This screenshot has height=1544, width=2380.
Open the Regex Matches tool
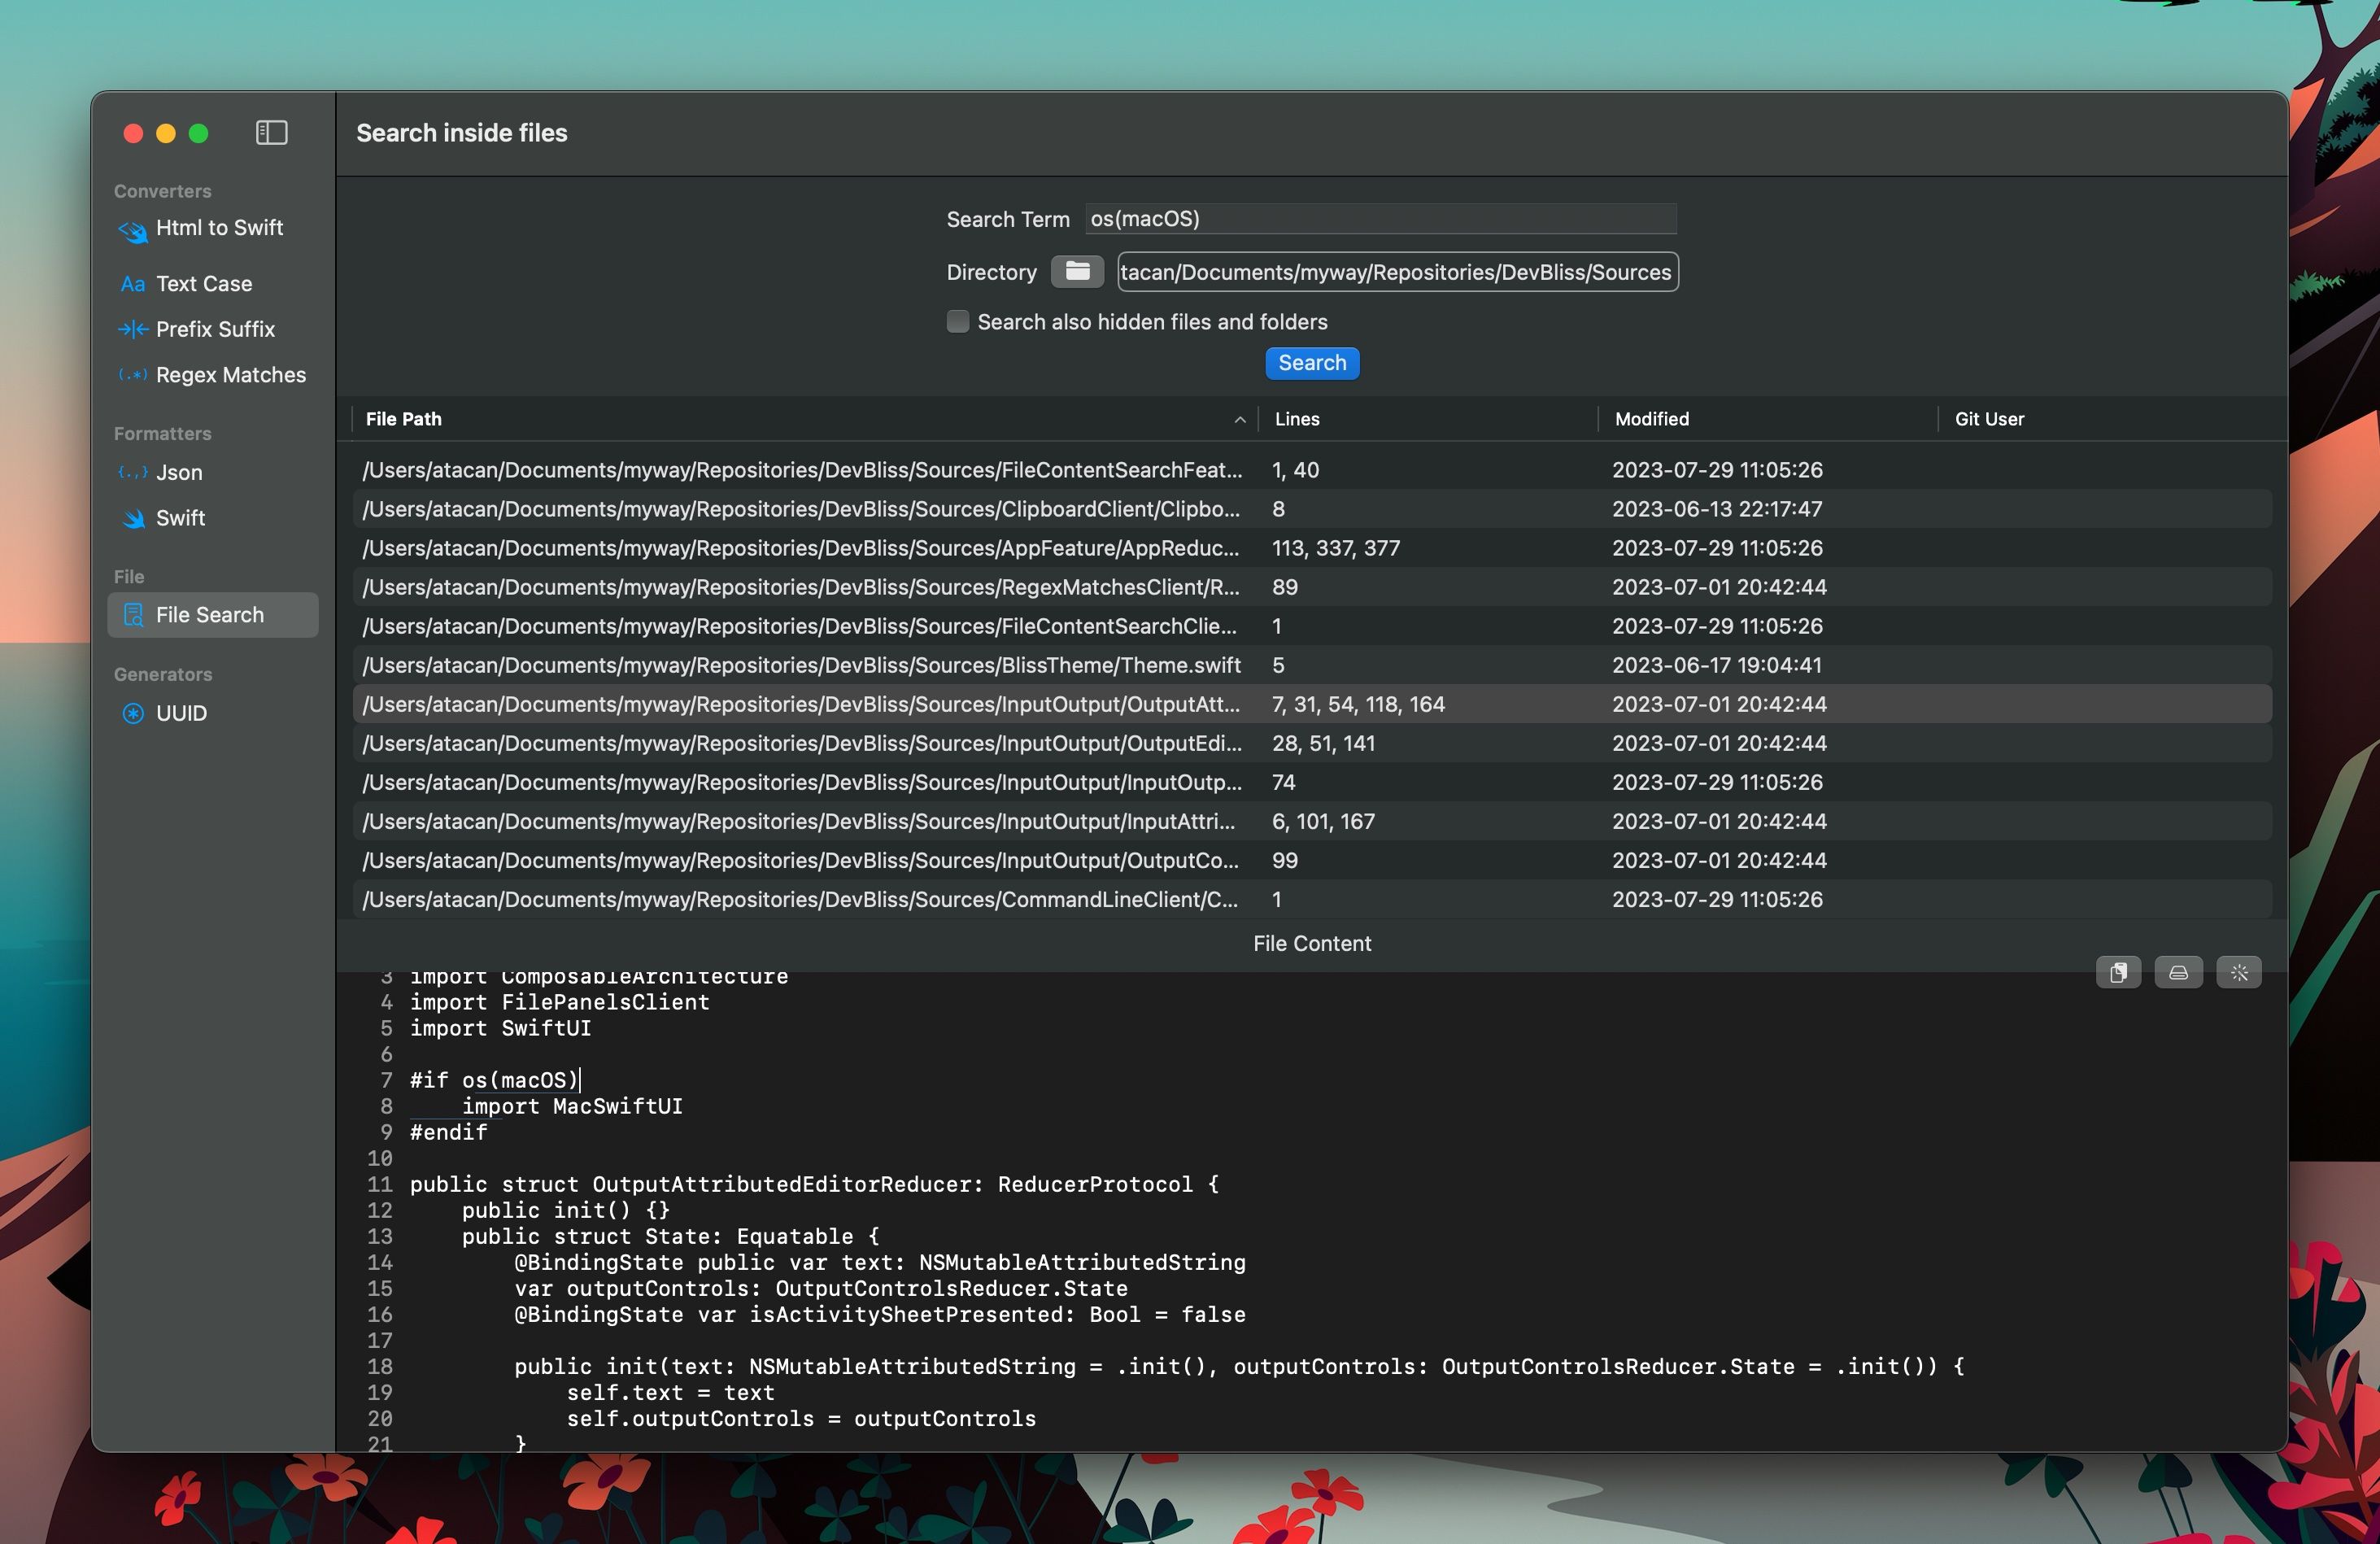pyautogui.click(x=213, y=375)
